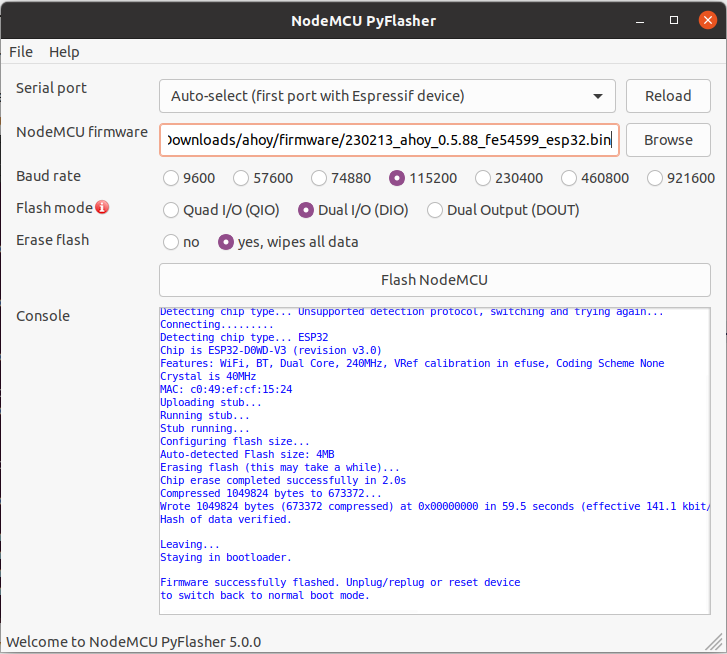Click 'Chip is ESP32-D0WD-V3' console line
727x654 pixels.
click(271, 350)
